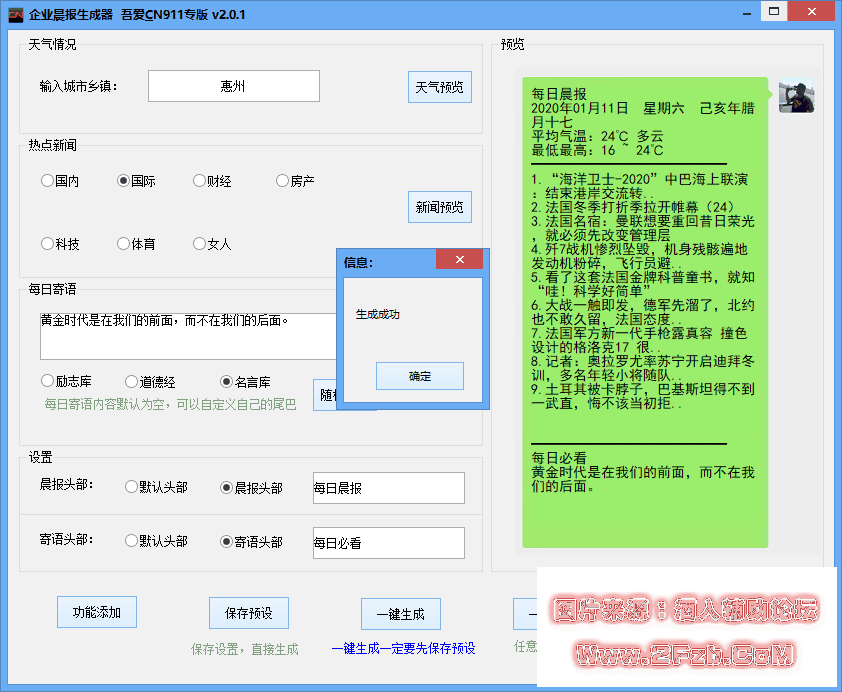842x692 pixels.
Task: Select the 科技 radio button
Action: 48,244
